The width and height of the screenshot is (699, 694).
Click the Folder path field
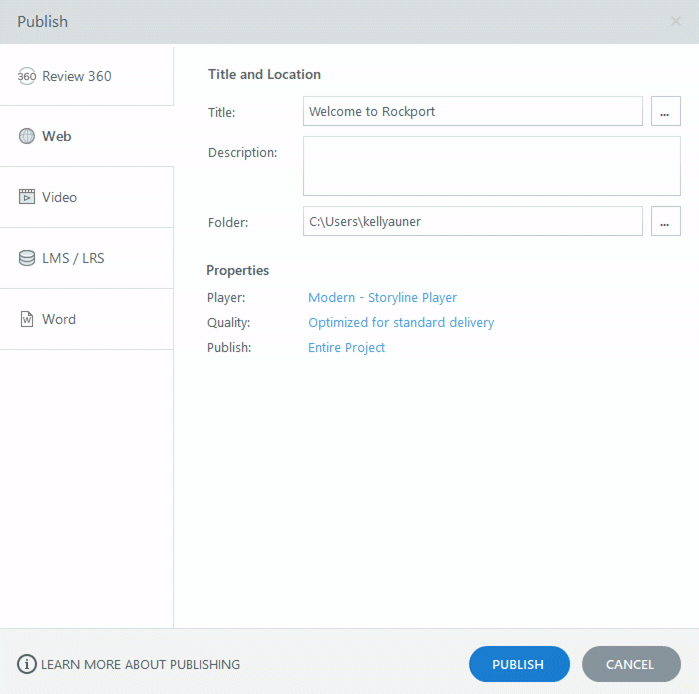pyautogui.click(x=472, y=221)
